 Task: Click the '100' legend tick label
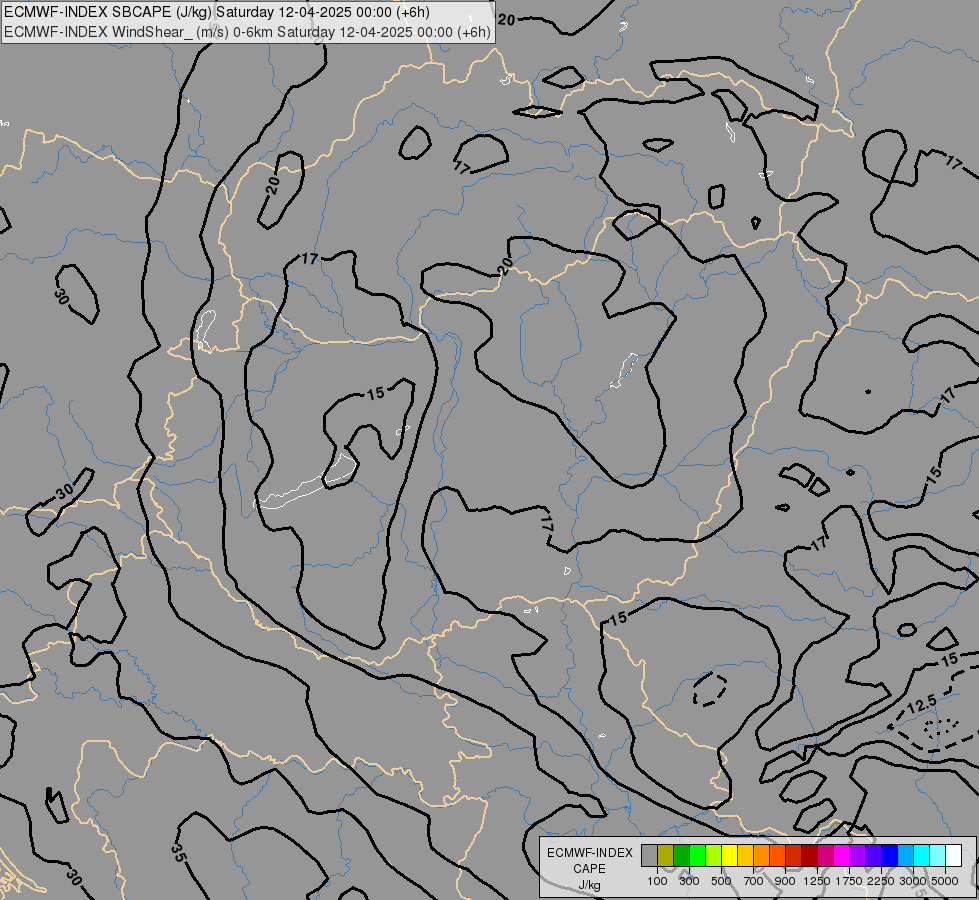(657, 881)
